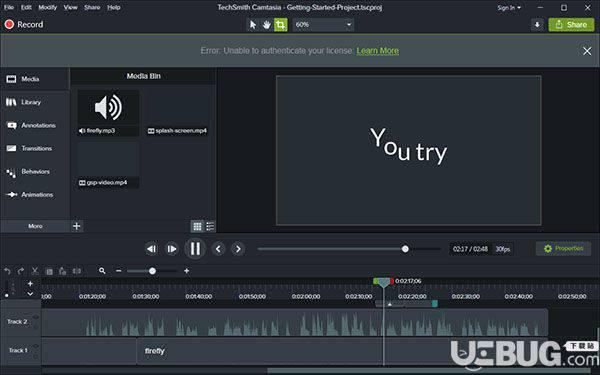Step forward one frame

pos(171,249)
